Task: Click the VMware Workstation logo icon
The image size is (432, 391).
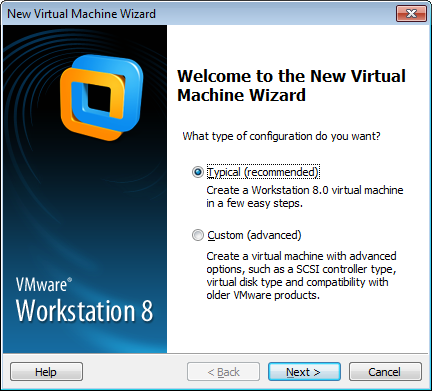Action: pyautogui.click(x=102, y=97)
